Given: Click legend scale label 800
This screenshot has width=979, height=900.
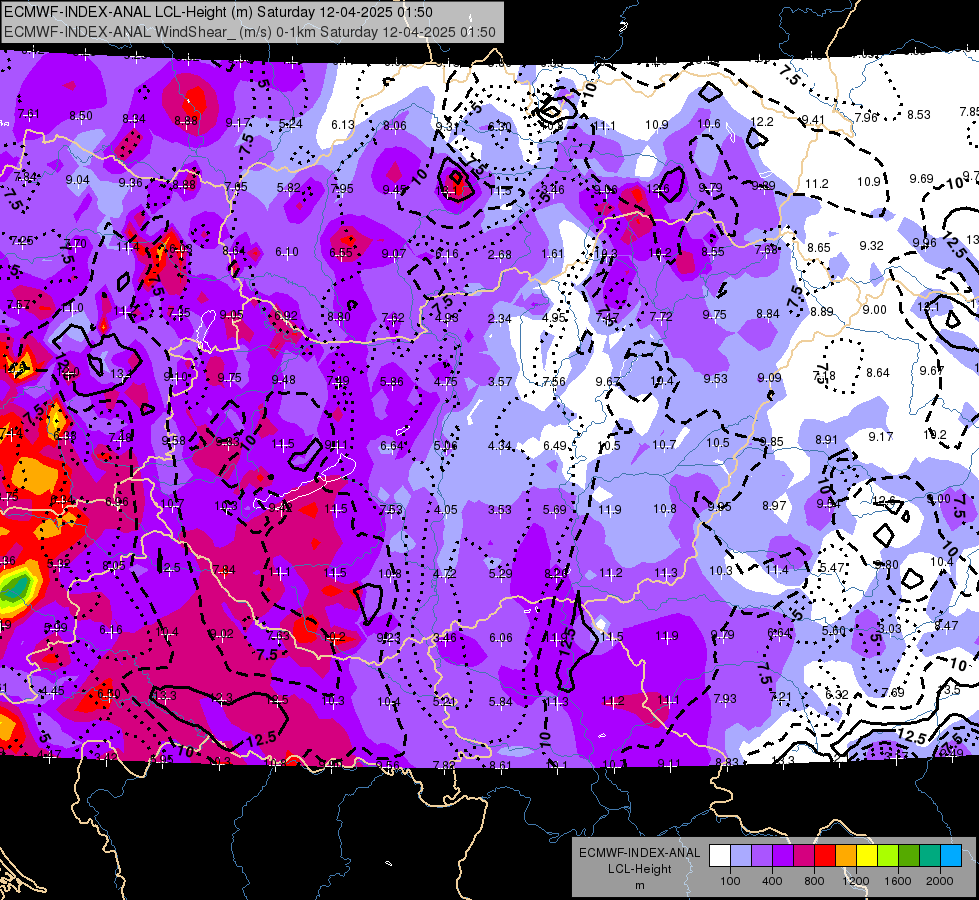Looking at the screenshot, I should pyautogui.click(x=814, y=881).
